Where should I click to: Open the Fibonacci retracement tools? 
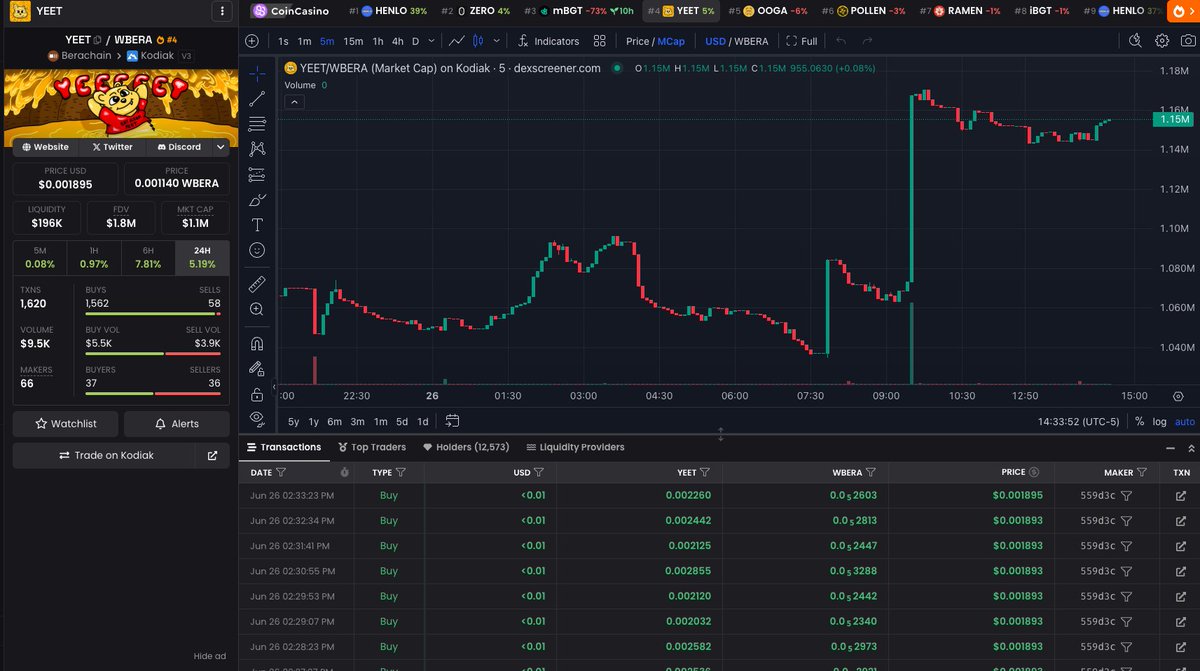coord(257,123)
